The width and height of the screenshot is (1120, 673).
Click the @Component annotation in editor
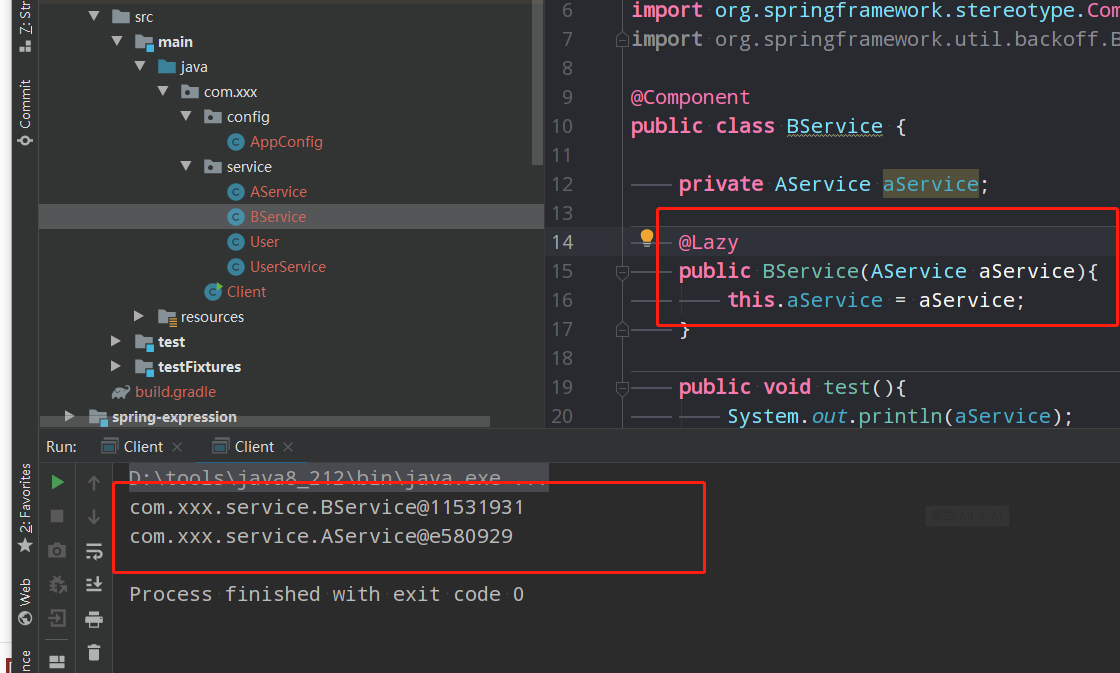(x=690, y=97)
